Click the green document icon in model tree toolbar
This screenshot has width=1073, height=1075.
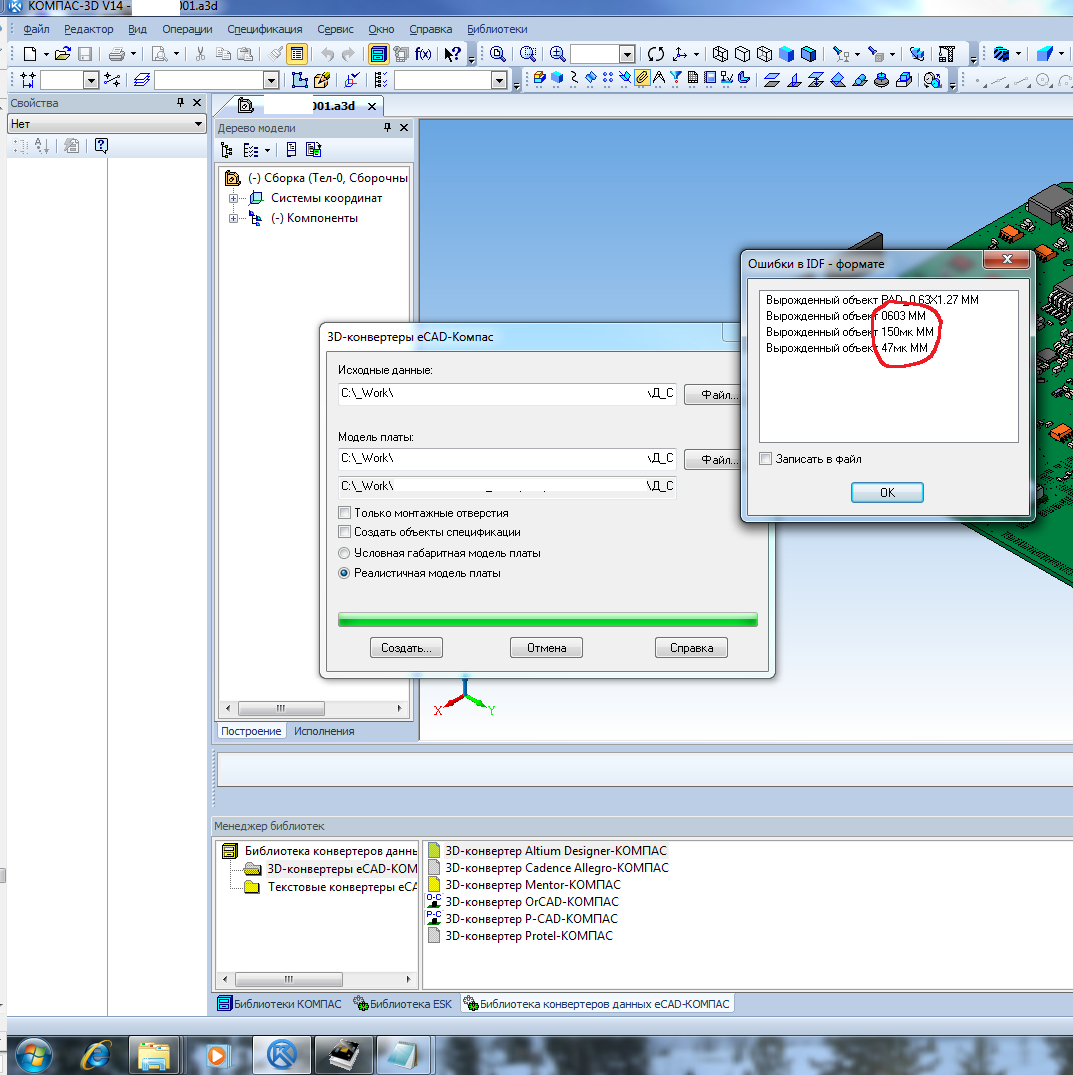pyautogui.click(x=314, y=149)
